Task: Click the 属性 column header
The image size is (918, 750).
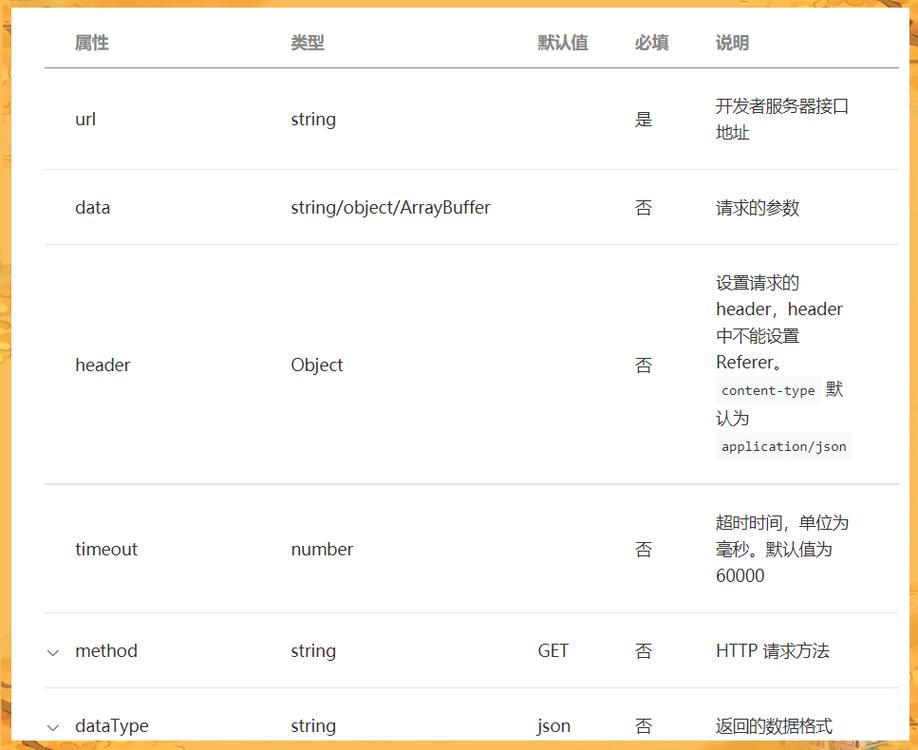Action: pyautogui.click(x=91, y=43)
